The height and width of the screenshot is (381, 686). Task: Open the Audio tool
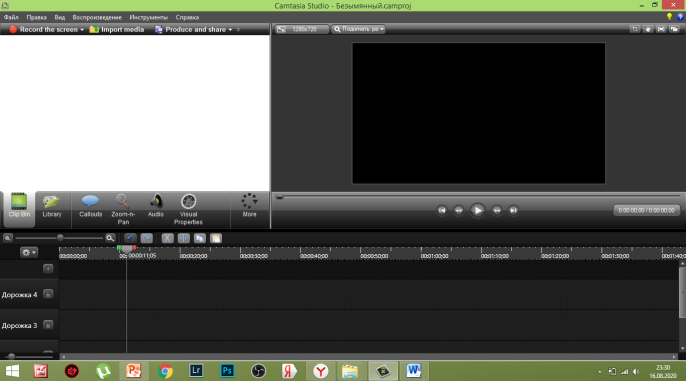[156, 206]
